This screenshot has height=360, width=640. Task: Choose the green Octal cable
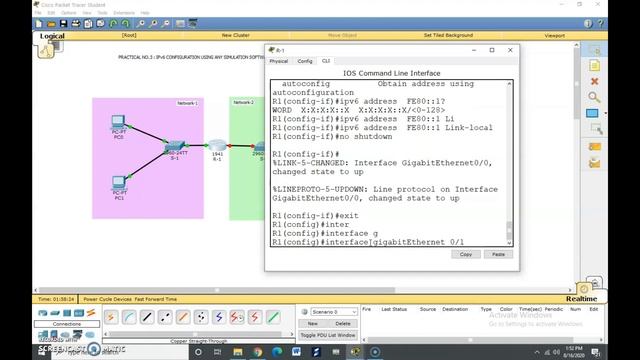[273, 317]
